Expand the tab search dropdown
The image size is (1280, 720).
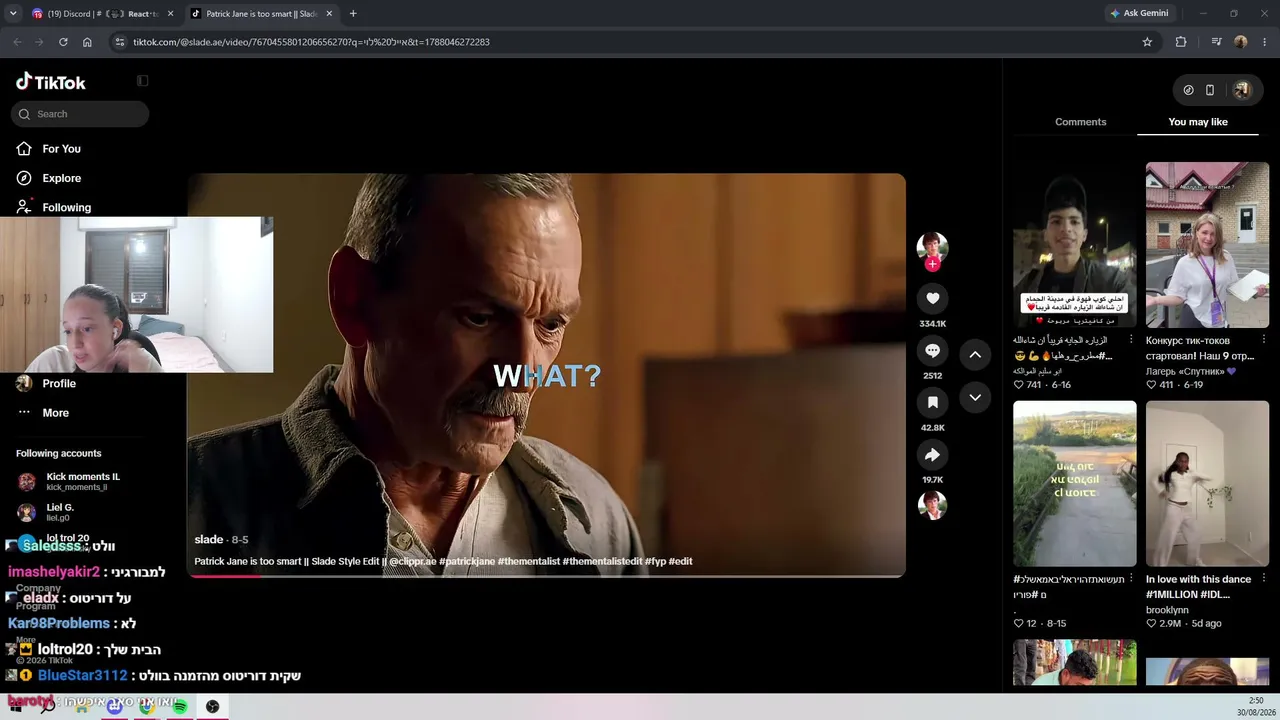pyautogui.click(x=13, y=14)
